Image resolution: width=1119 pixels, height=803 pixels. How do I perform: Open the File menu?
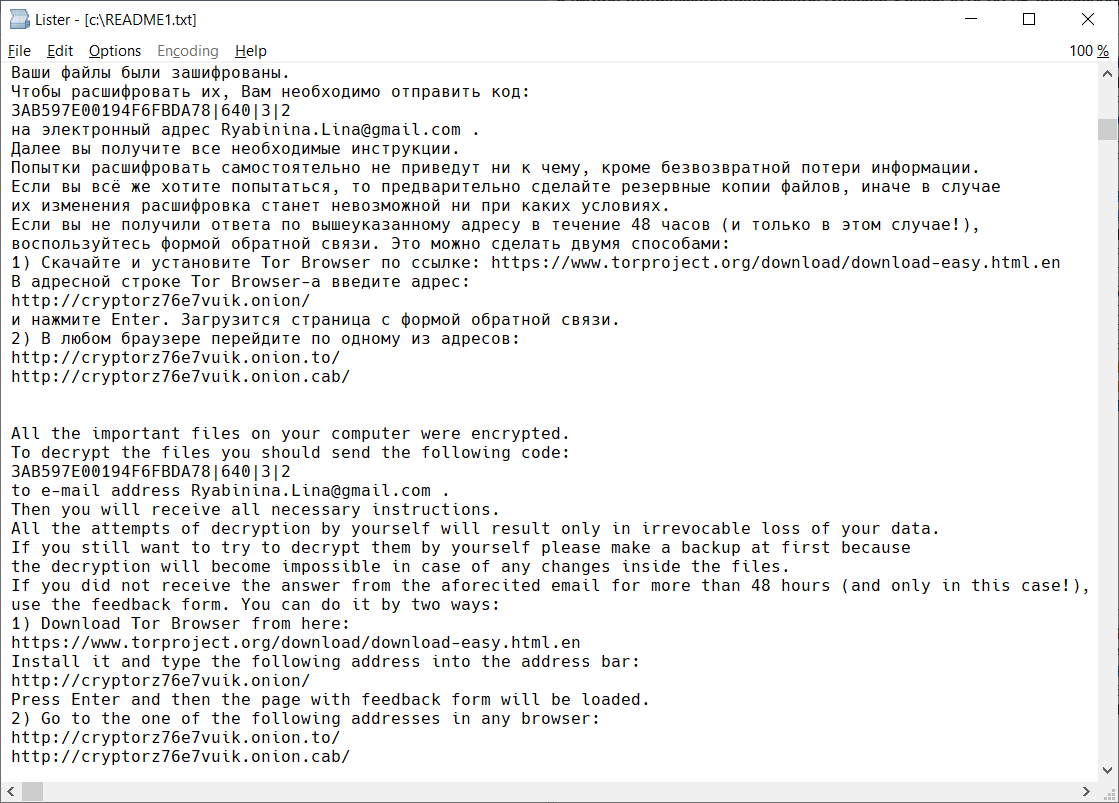pyautogui.click(x=18, y=51)
